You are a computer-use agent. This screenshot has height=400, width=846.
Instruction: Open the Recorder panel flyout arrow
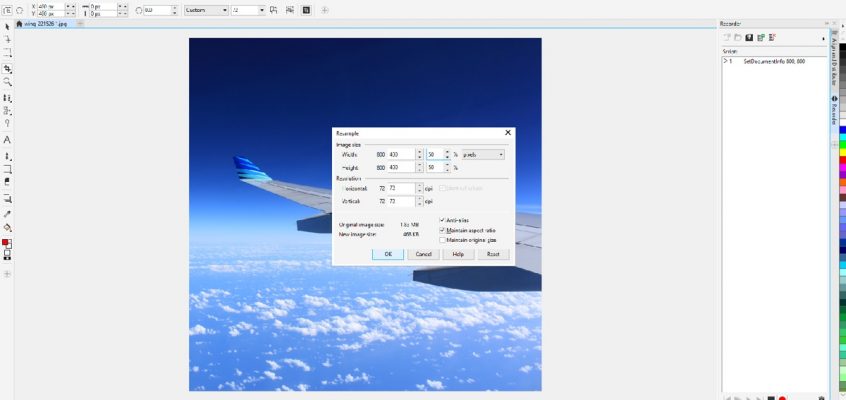coord(823,38)
